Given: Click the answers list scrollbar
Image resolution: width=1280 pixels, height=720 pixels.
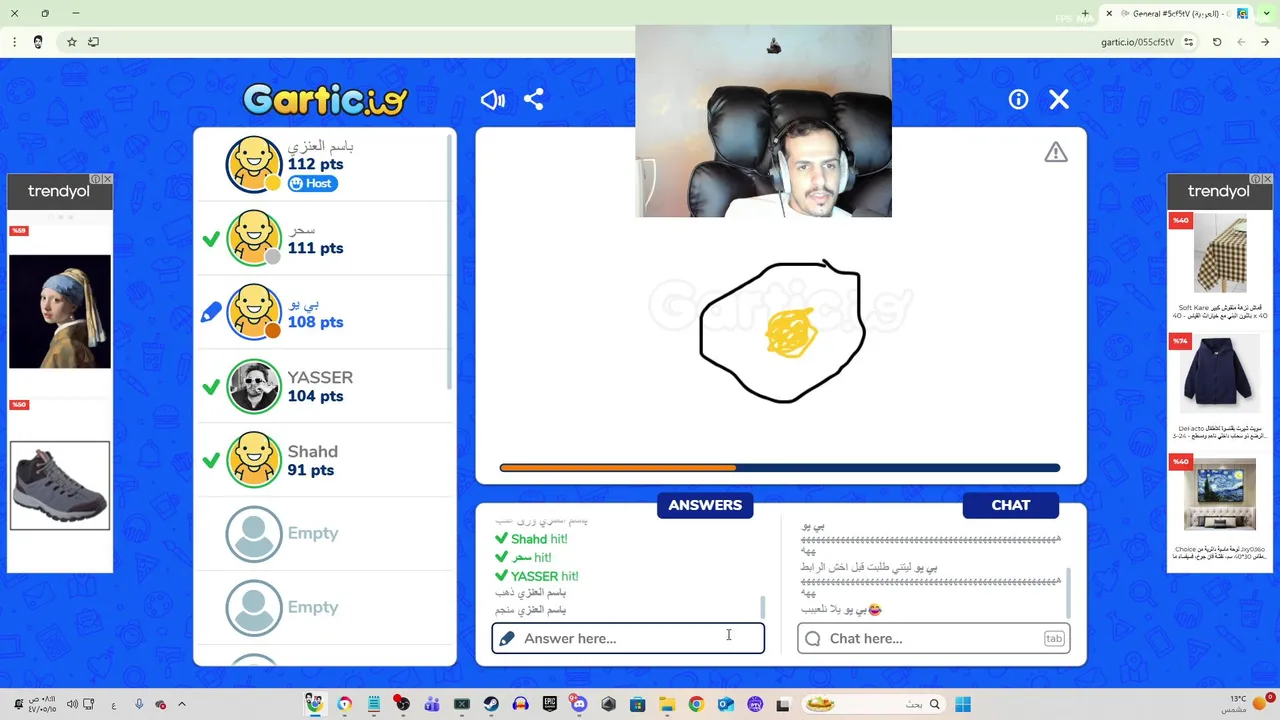Looking at the screenshot, I should [x=763, y=607].
